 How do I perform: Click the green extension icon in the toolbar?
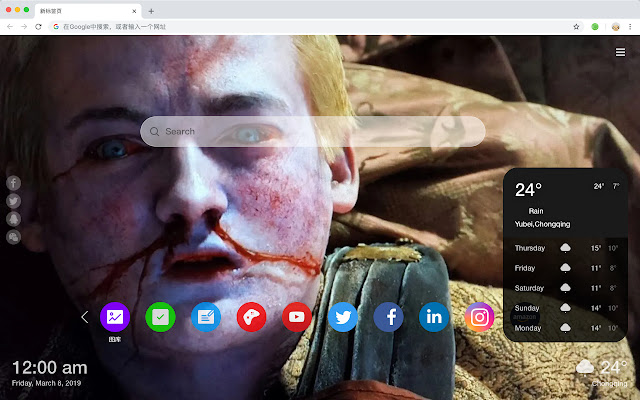click(x=595, y=27)
